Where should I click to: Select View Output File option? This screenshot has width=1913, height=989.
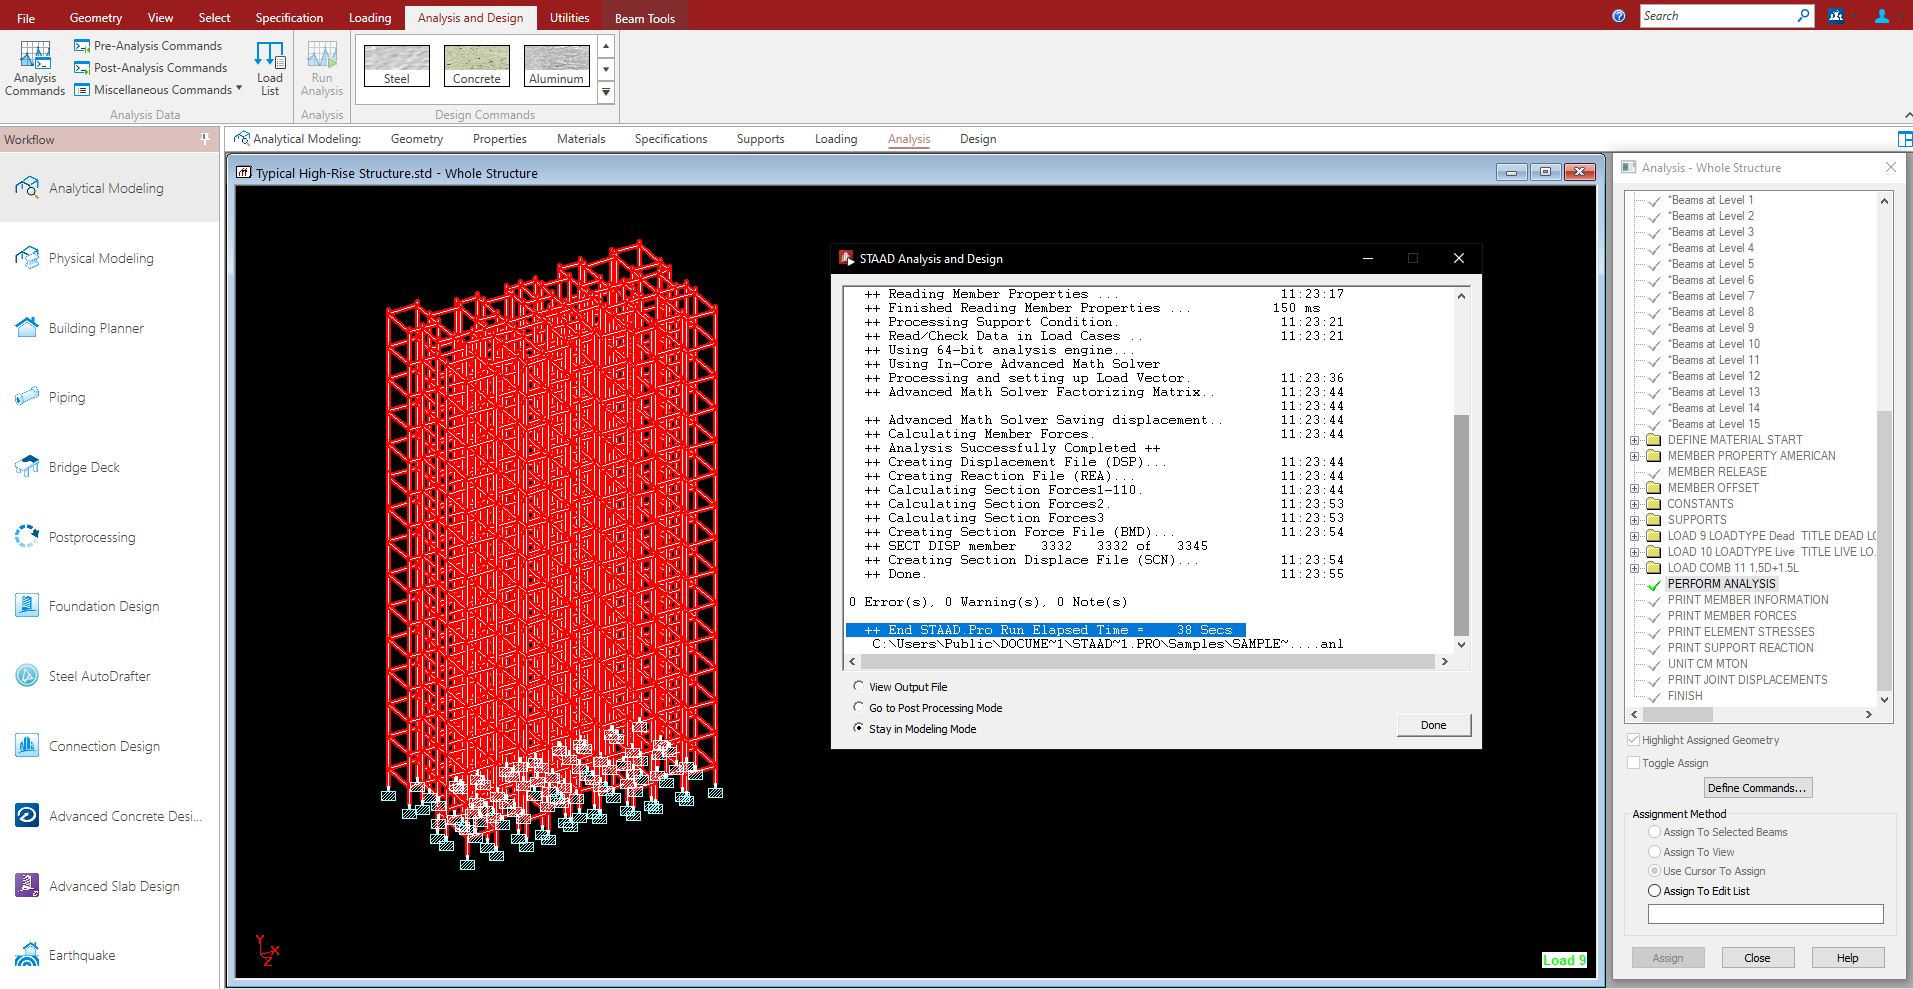tap(858, 686)
